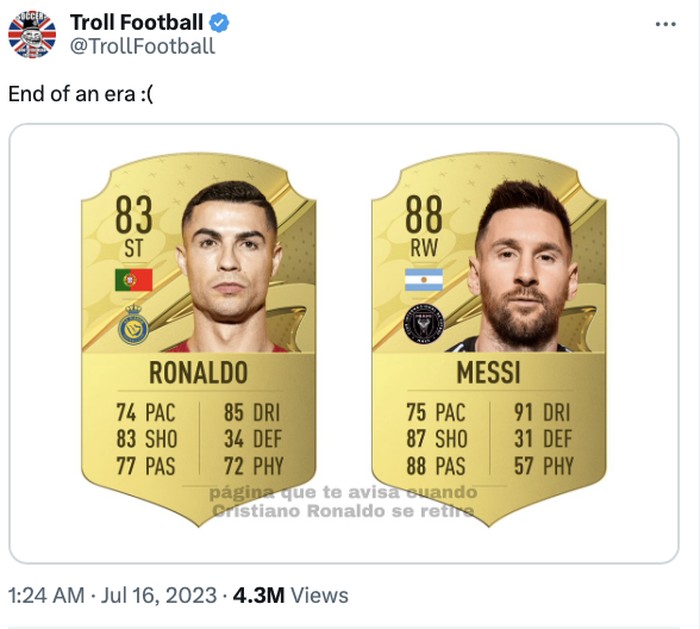Open the @TrollFootball handle link
Image resolution: width=700 pixels, height=629 pixels.
coord(141,46)
